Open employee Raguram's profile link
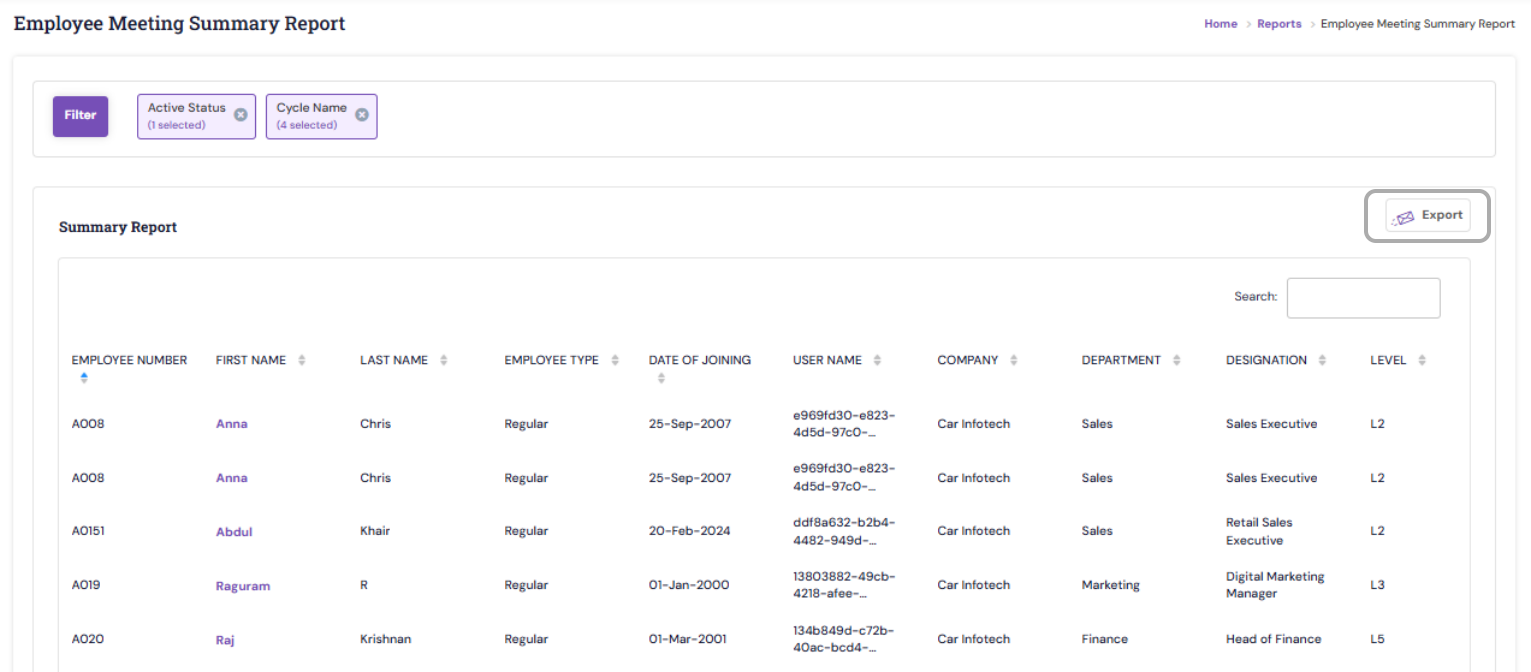The width and height of the screenshot is (1531, 672). click(243, 586)
